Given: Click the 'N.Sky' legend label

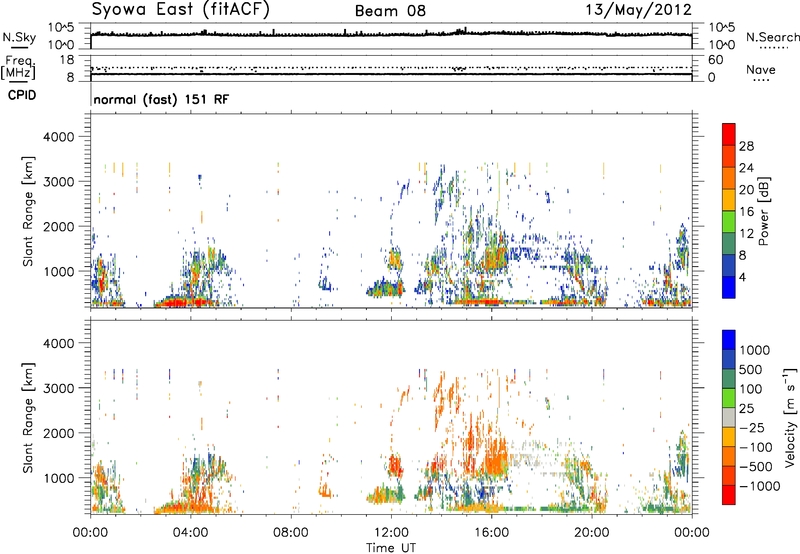Looking at the screenshot, I should (x=19, y=37).
